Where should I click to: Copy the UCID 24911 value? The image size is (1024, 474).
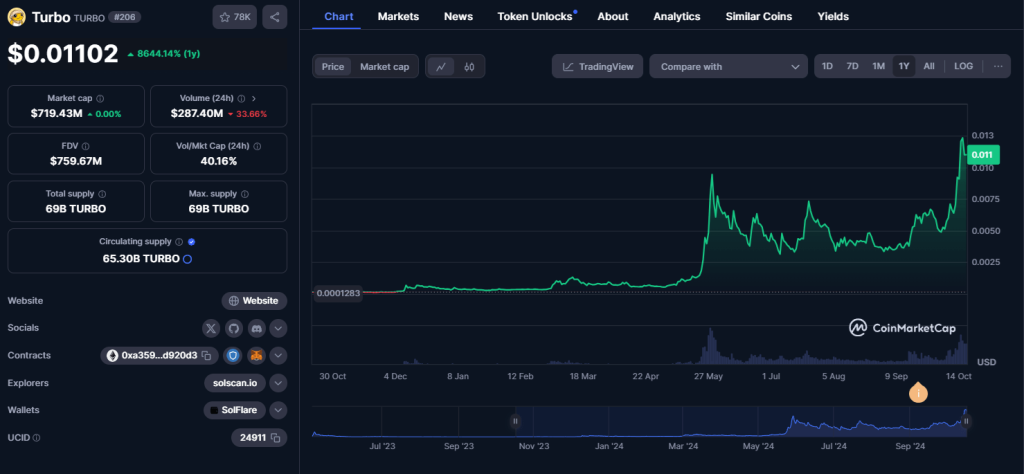(x=276, y=437)
